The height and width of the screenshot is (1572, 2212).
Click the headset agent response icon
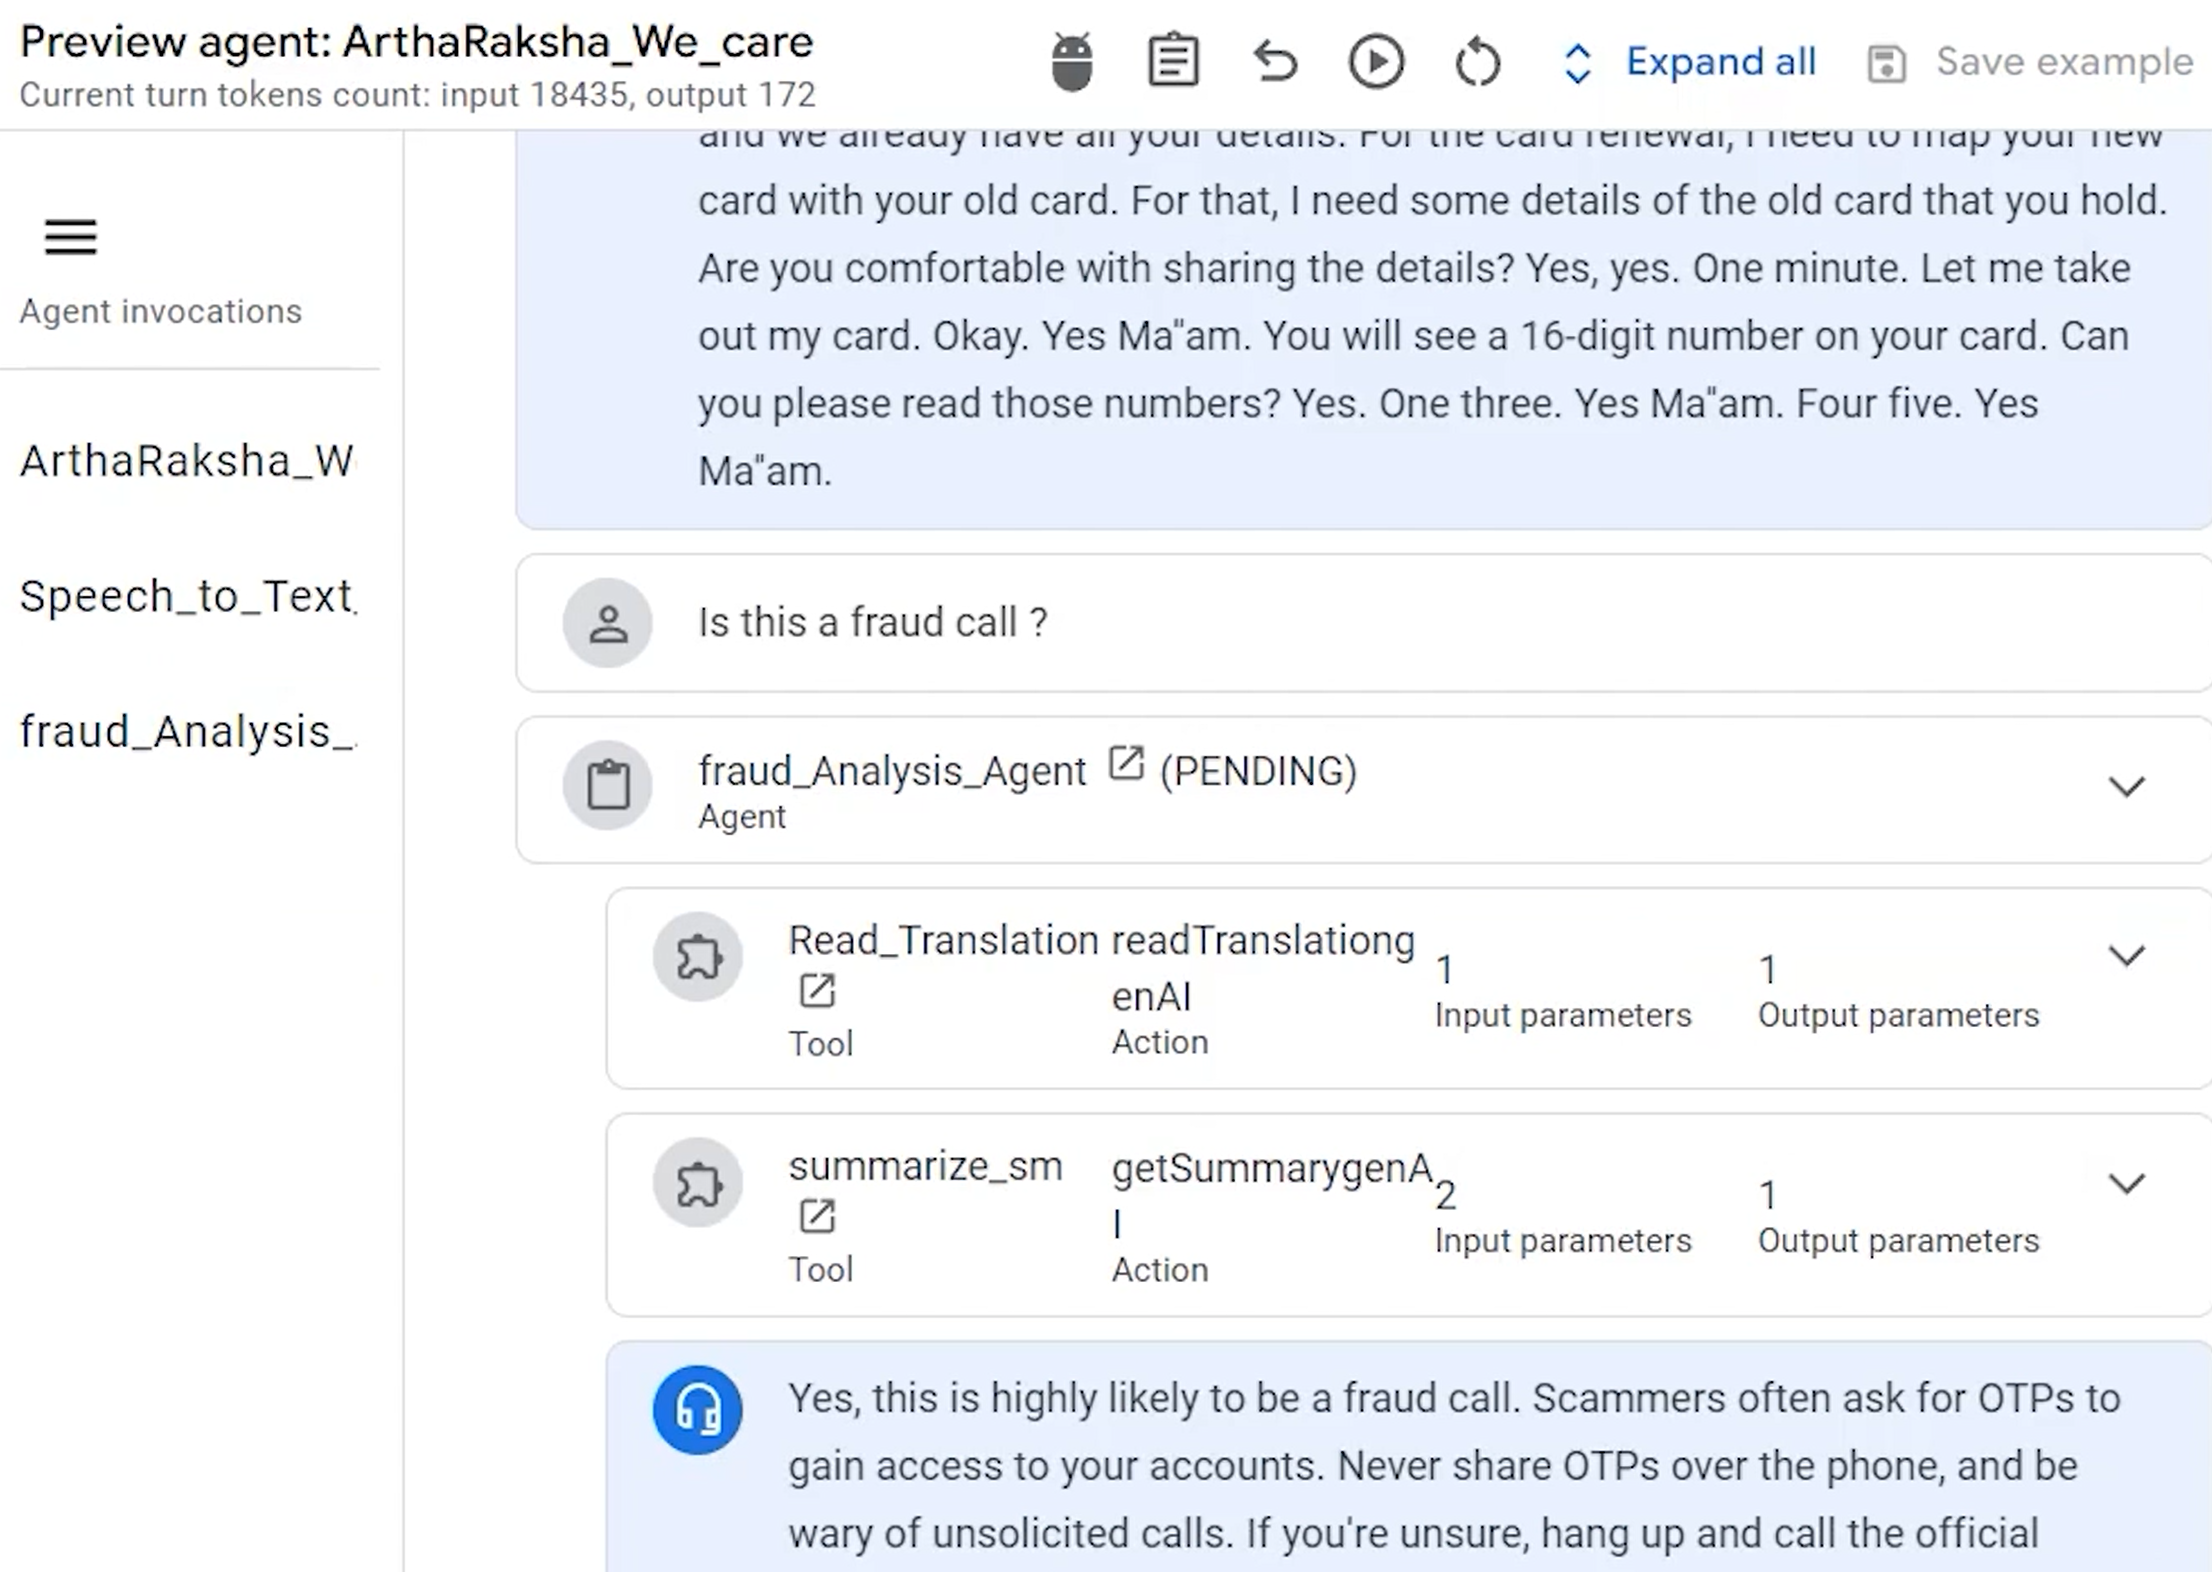(x=697, y=1410)
